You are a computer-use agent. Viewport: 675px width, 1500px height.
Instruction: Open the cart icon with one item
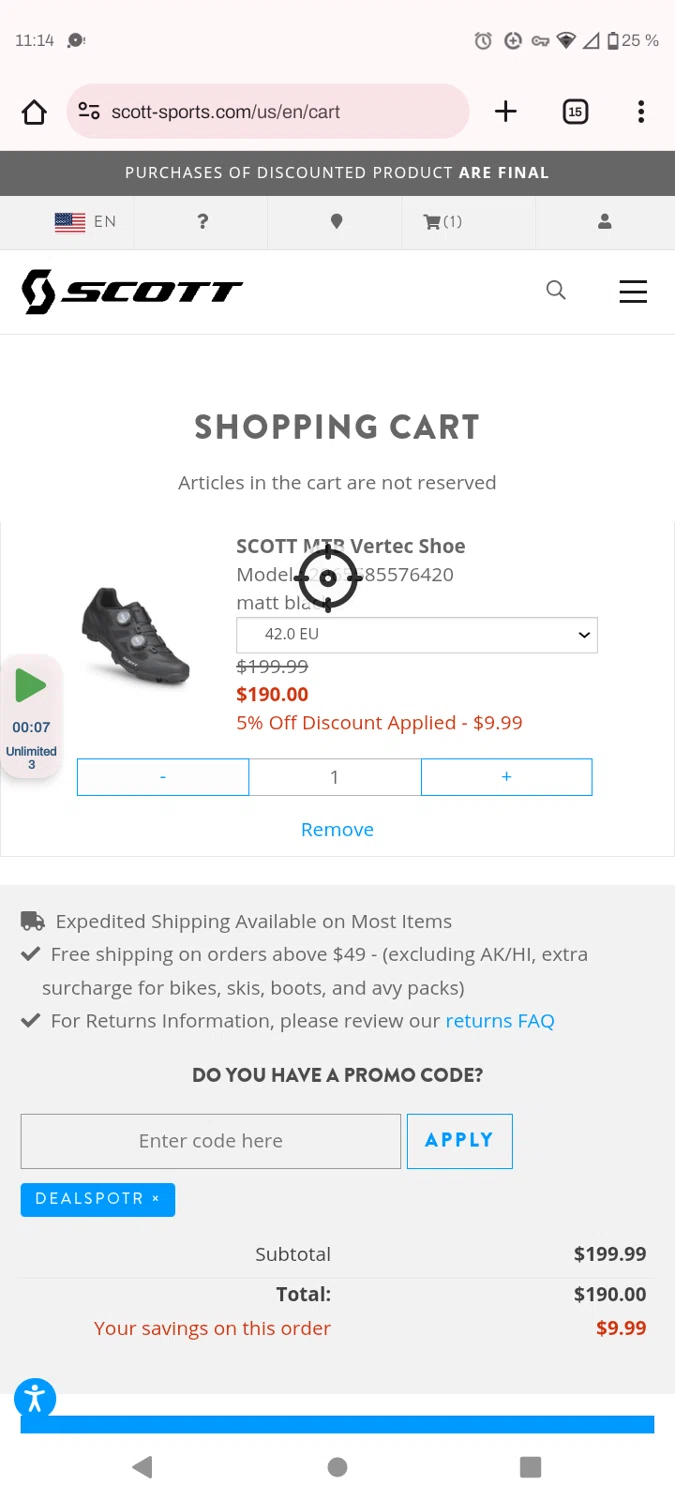coord(442,222)
